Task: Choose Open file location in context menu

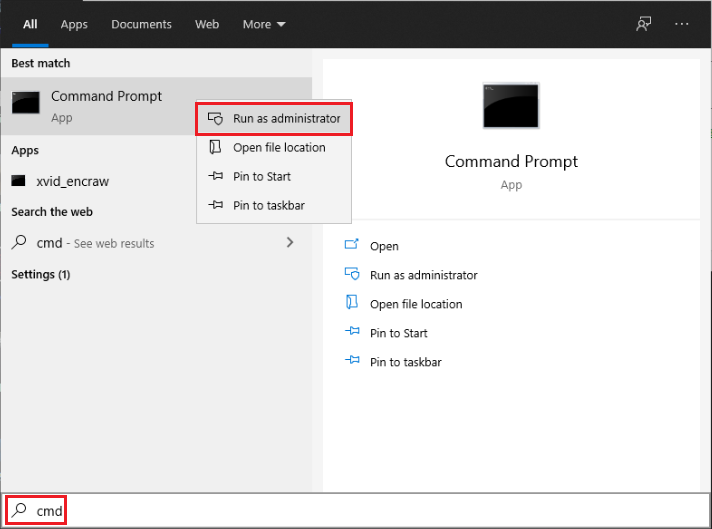Action: pyautogui.click(x=279, y=147)
